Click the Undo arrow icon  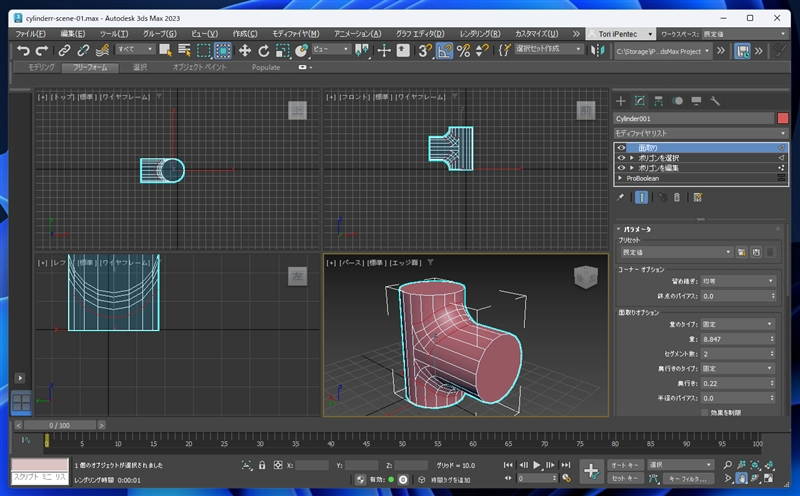(x=23, y=50)
